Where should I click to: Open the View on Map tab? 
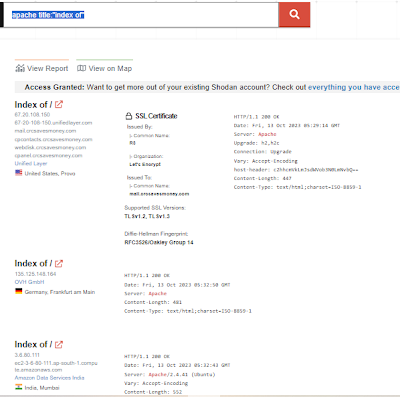105,68
